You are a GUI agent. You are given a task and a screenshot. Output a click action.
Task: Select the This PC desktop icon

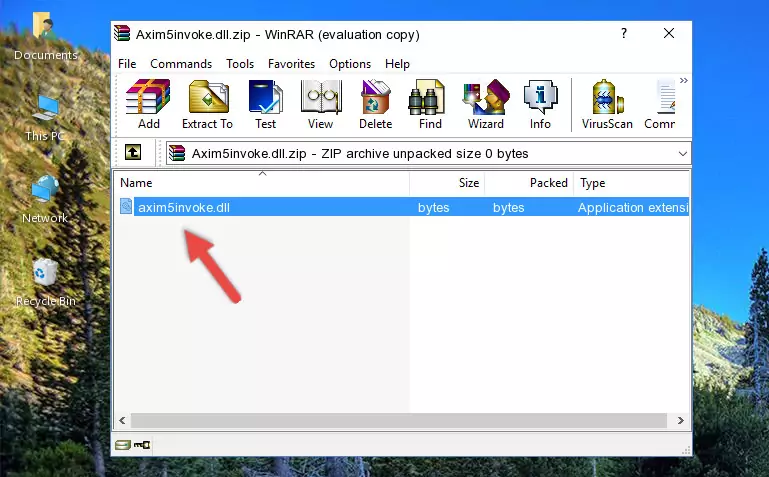45,118
